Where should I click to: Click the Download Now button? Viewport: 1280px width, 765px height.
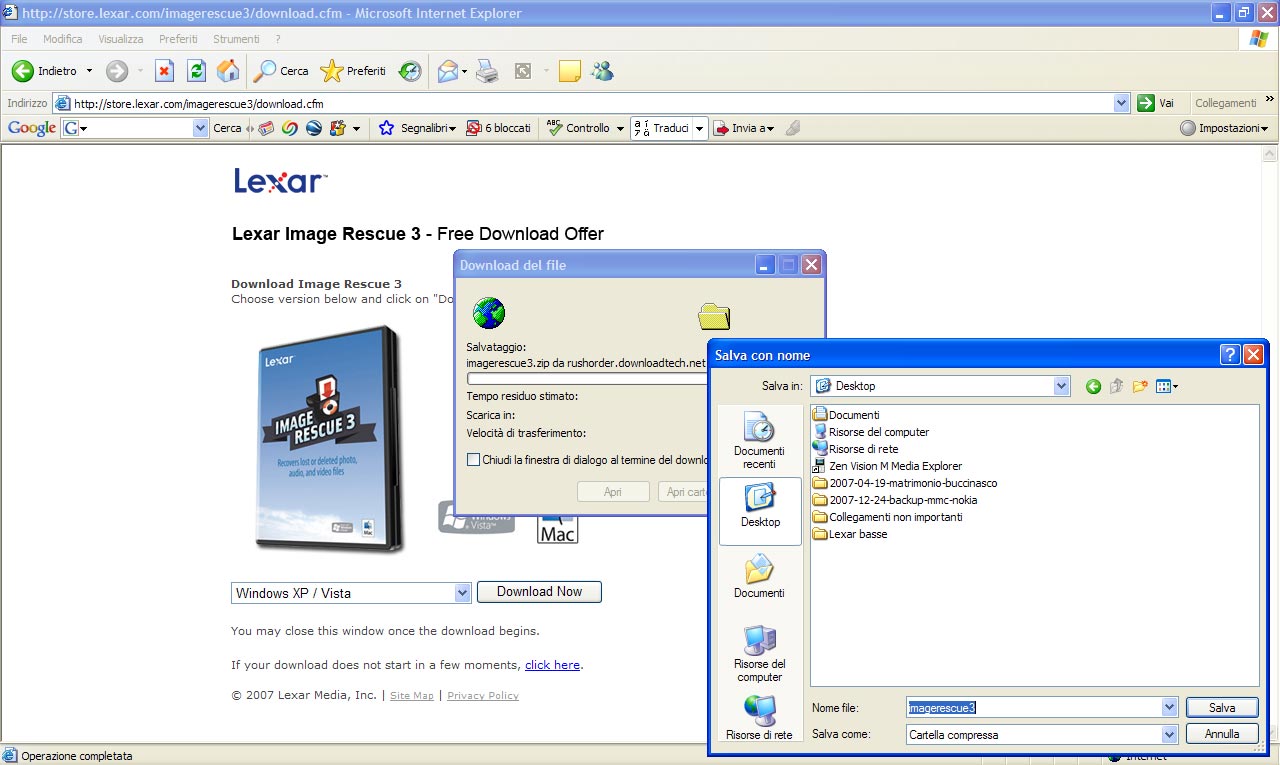pyautogui.click(x=539, y=592)
